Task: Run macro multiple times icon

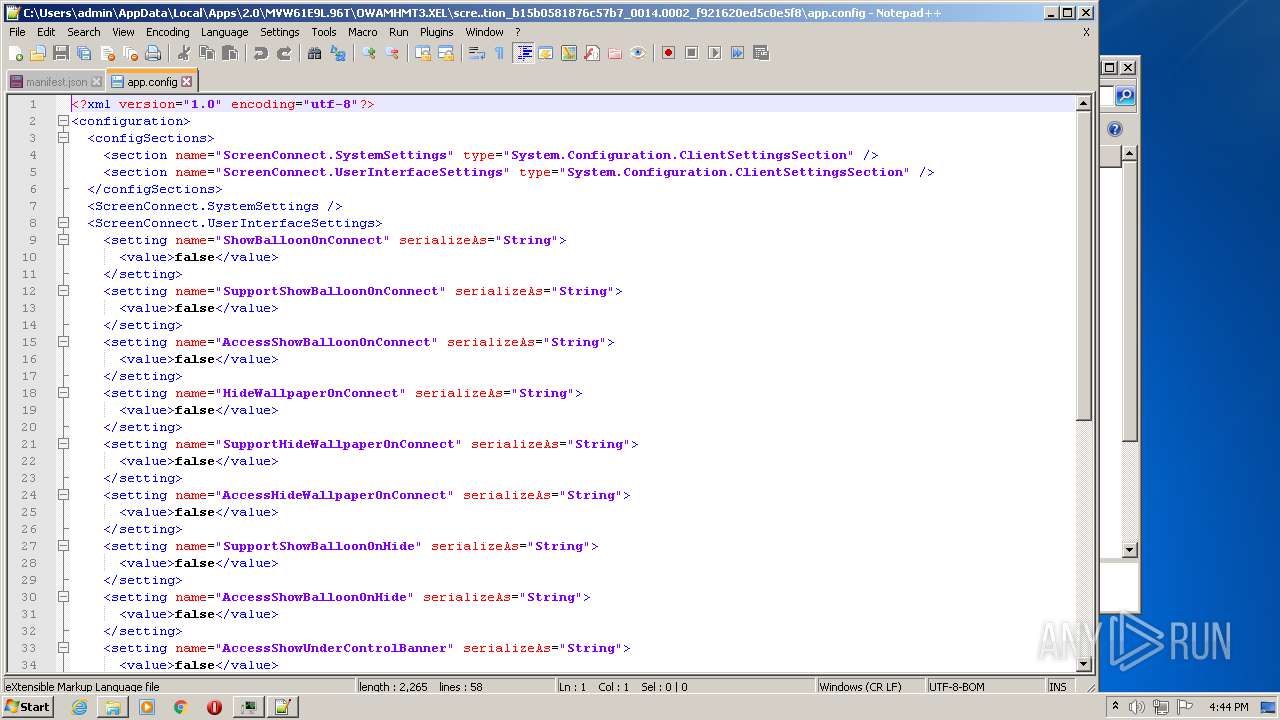Action: (737, 53)
